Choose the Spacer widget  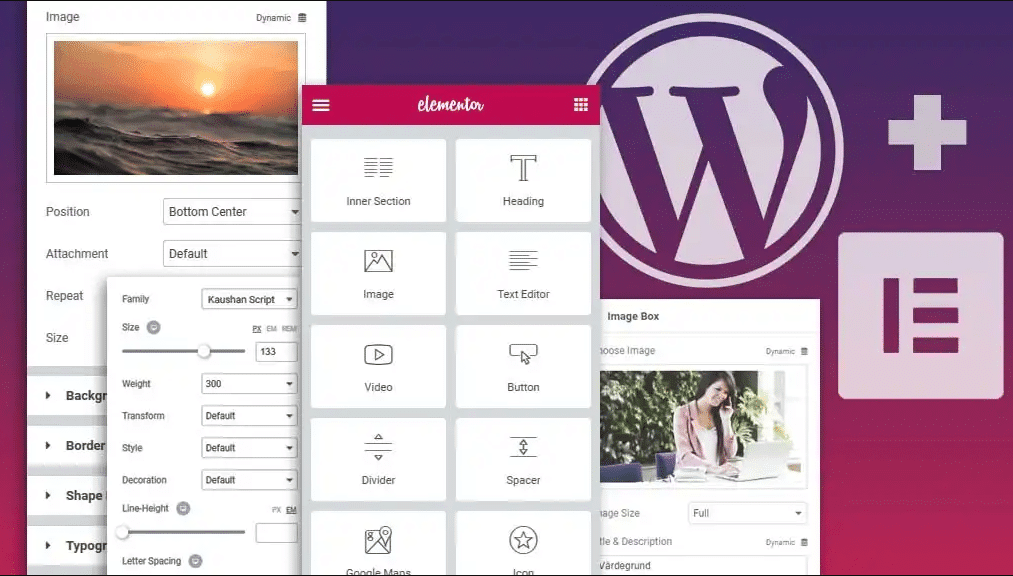(x=523, y=459)
